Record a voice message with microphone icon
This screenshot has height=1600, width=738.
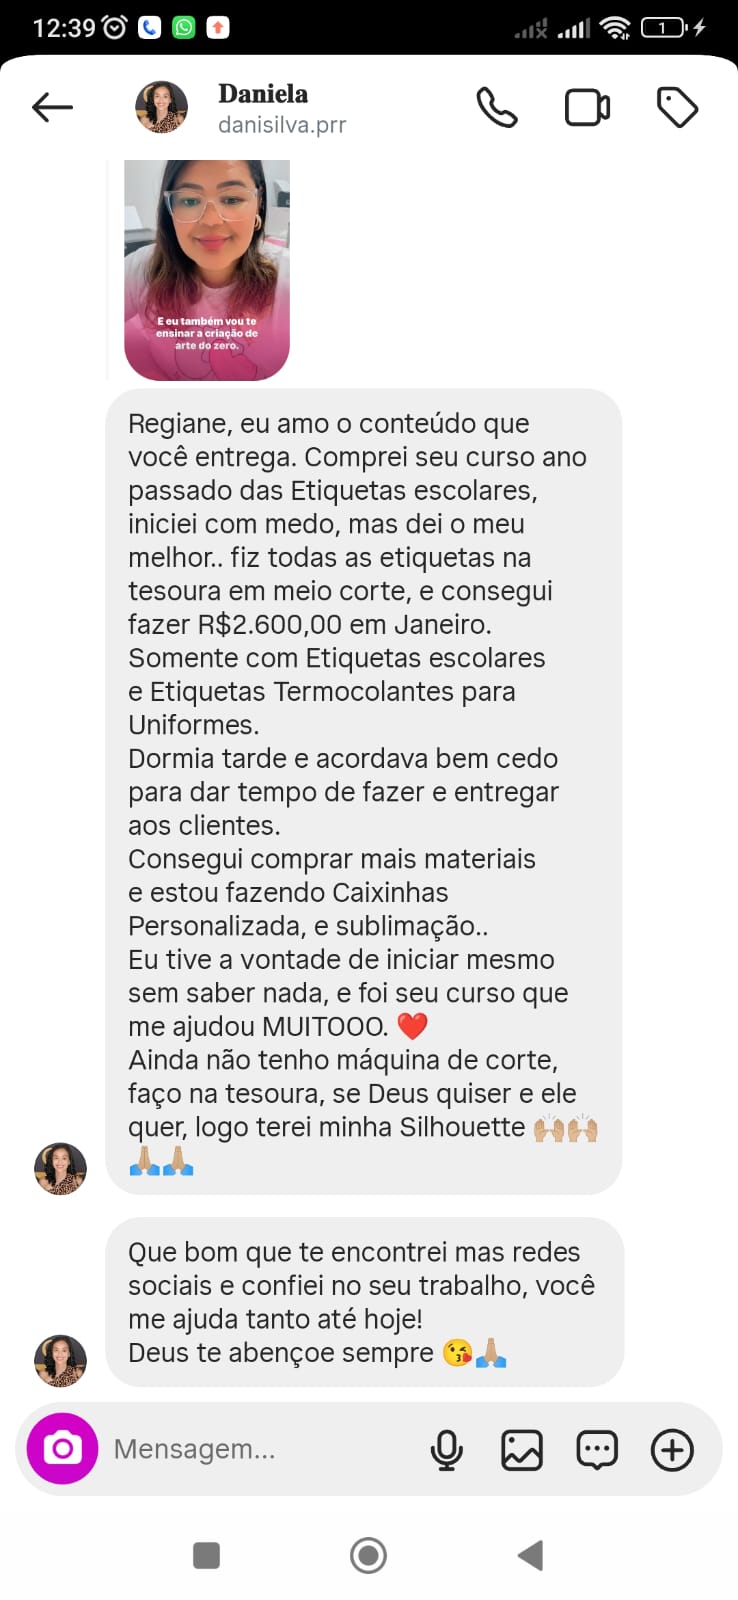[446, 1449]
